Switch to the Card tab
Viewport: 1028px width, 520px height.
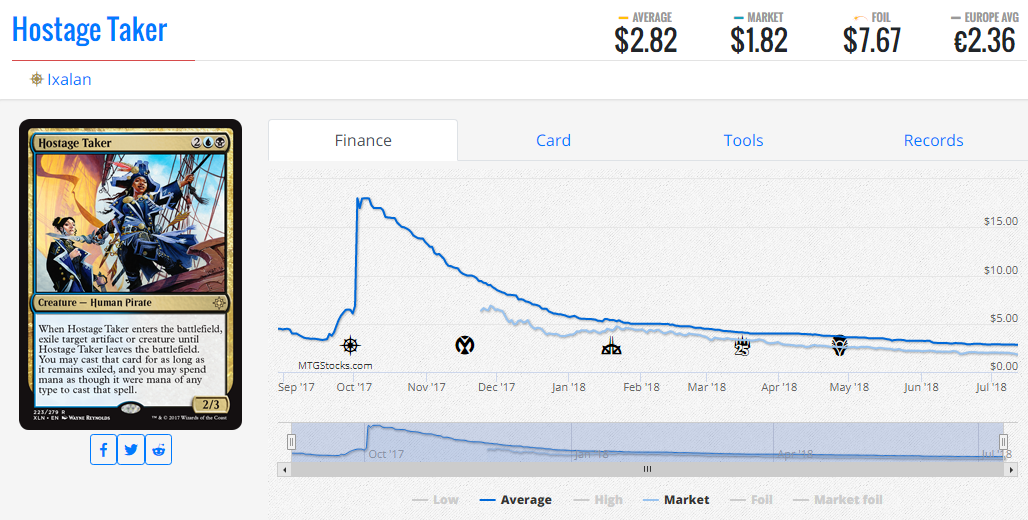point(553,140)
